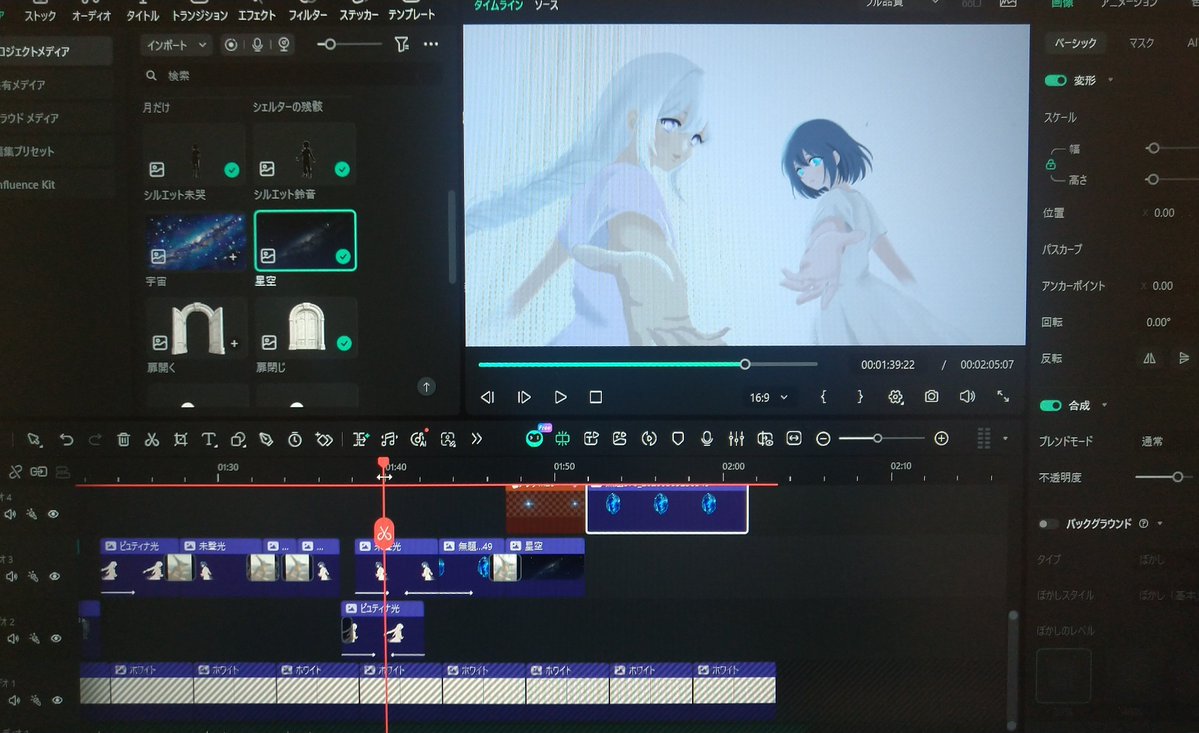Open timeline track layout options dropdown

coord(1005,439)
